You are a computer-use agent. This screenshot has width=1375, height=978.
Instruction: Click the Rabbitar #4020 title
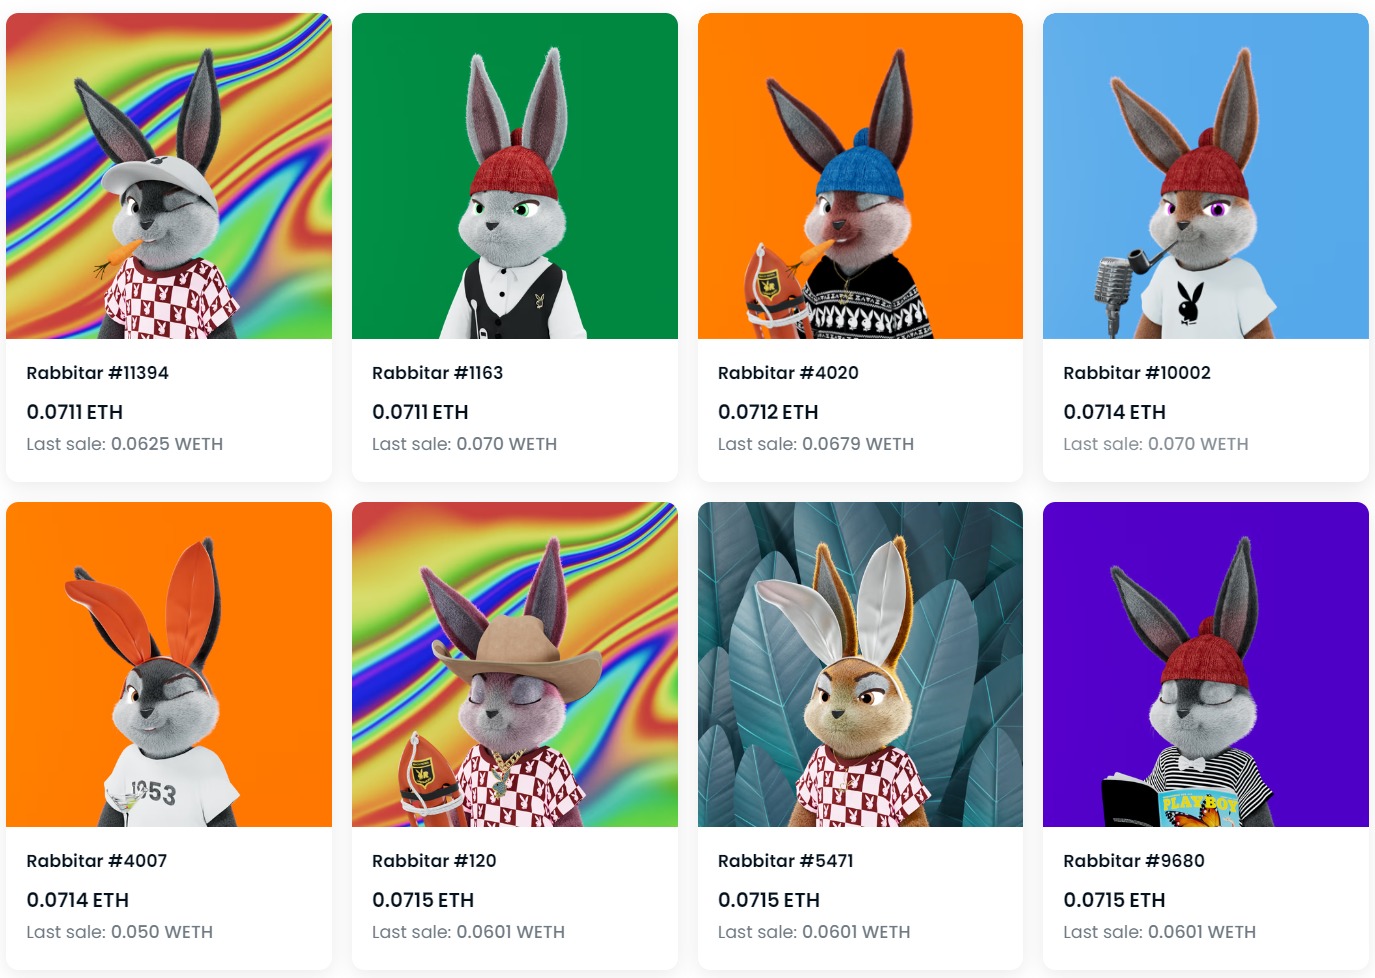pos(788,373)
